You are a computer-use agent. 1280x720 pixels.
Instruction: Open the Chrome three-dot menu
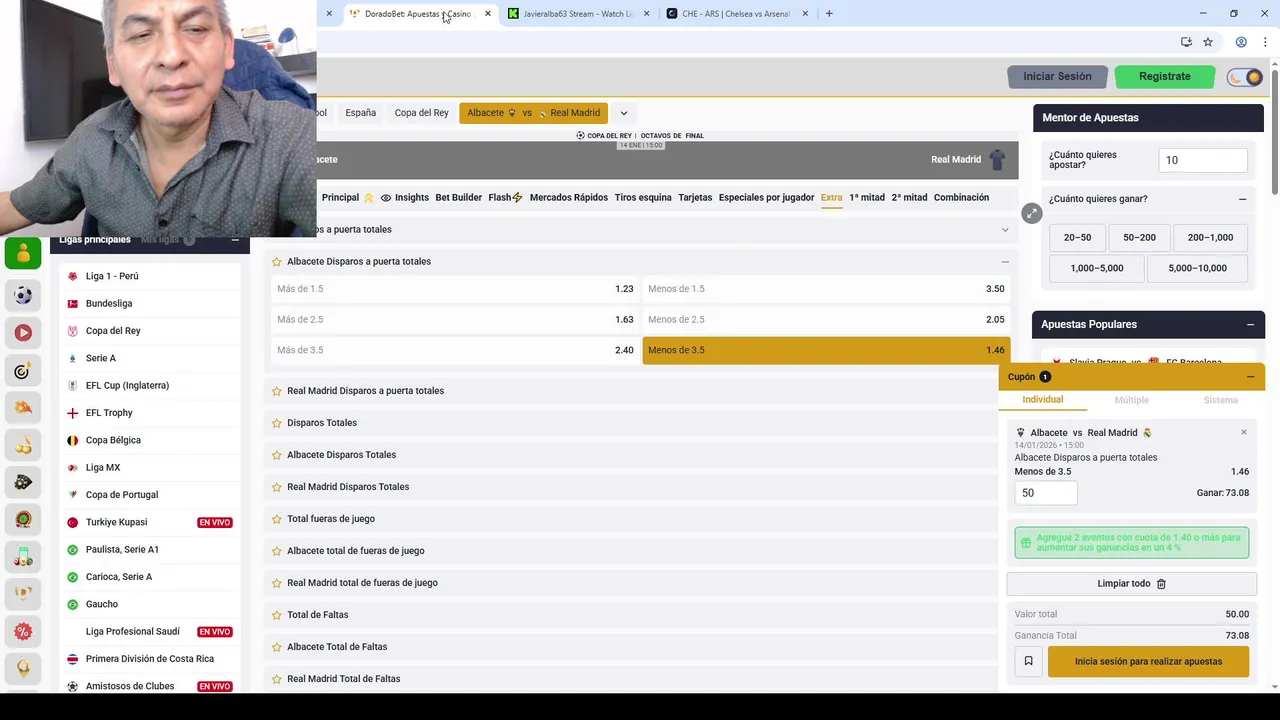(1266, 42)
